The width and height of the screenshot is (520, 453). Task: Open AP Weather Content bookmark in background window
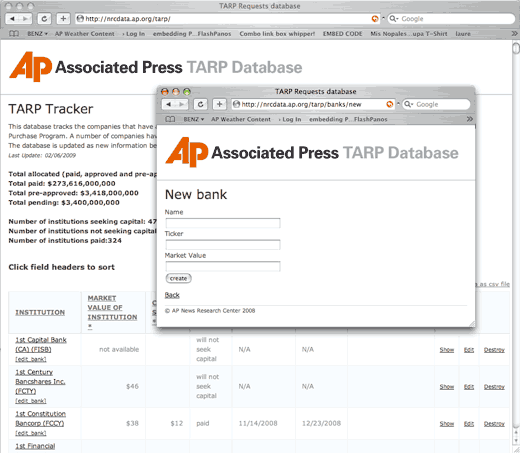[x=85, y=34]
